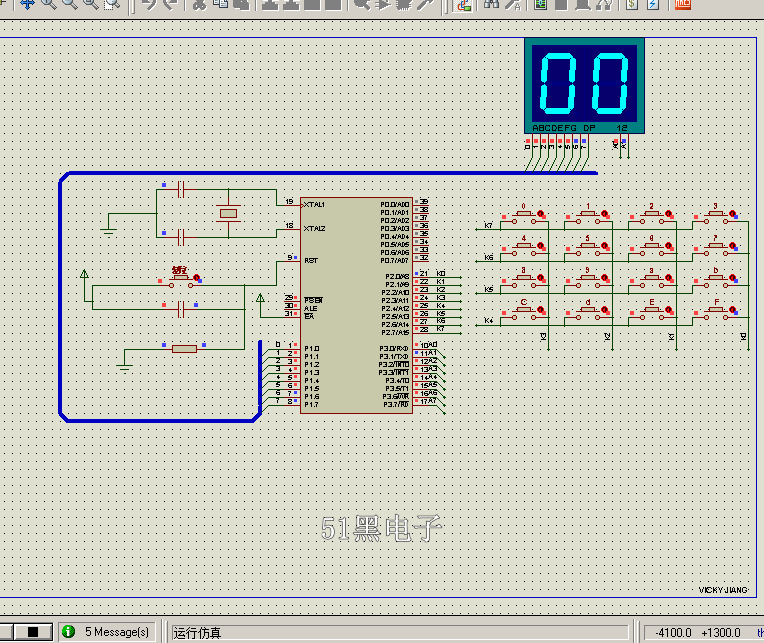
Task: Toggle the latch dot on keypad key 5
Action: 604,246
